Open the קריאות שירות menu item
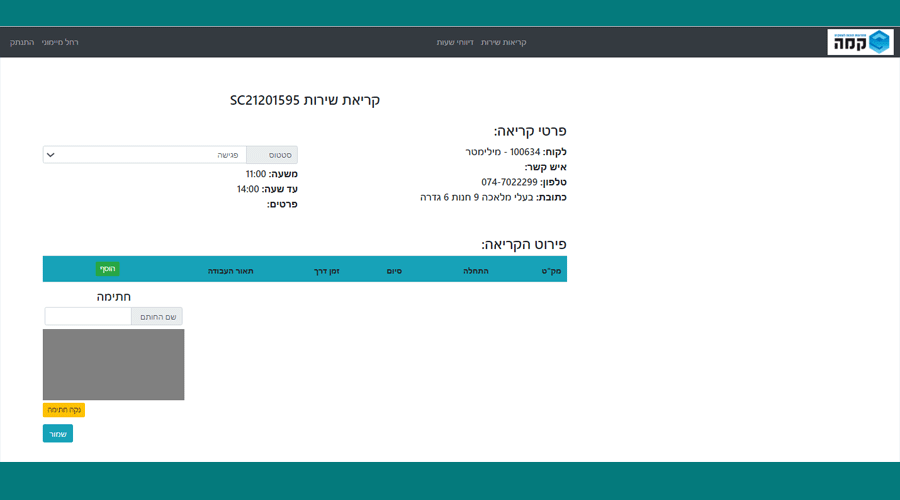The width and height of the screenshot is (900, 500). (503, 43)
